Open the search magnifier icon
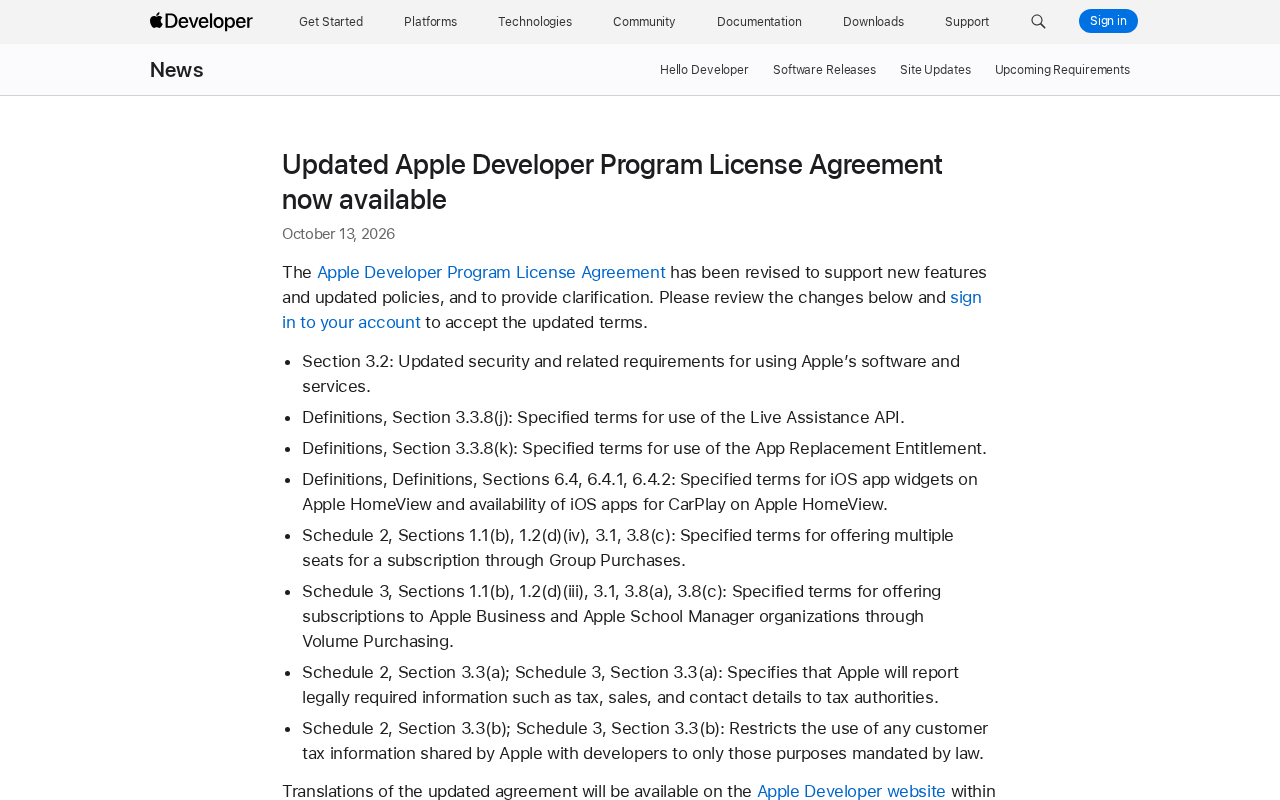 tap(1038, 22)
